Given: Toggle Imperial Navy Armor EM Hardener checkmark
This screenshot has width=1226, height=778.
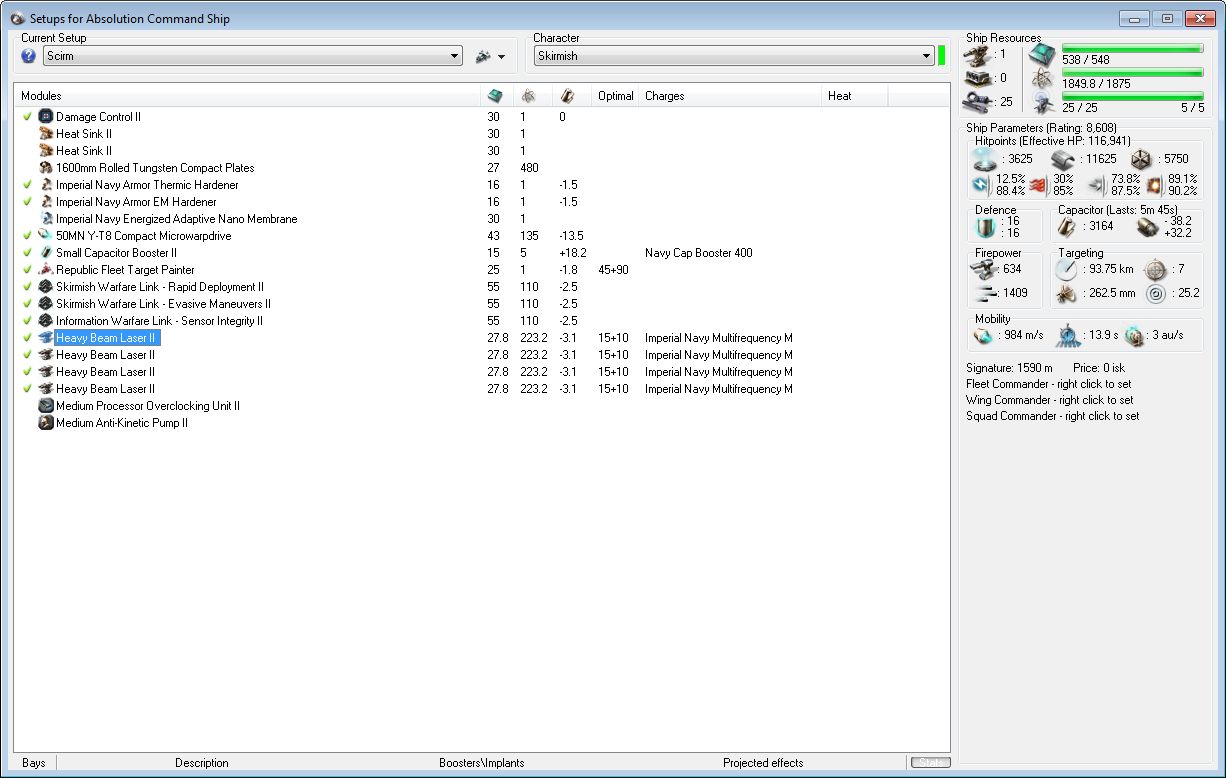Looking at the screenshot, I should [28, 202].
